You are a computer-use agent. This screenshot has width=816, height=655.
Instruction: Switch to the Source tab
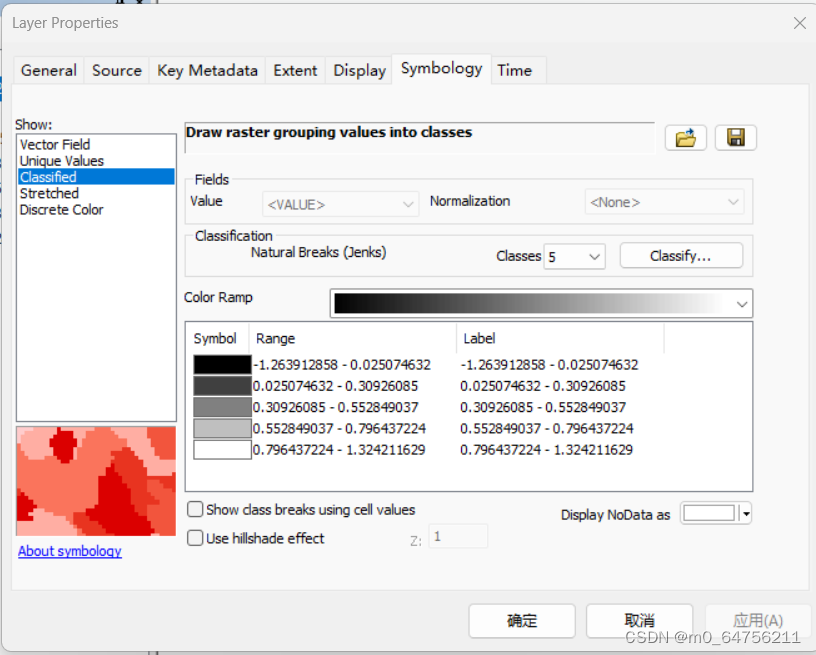point(116,70)
